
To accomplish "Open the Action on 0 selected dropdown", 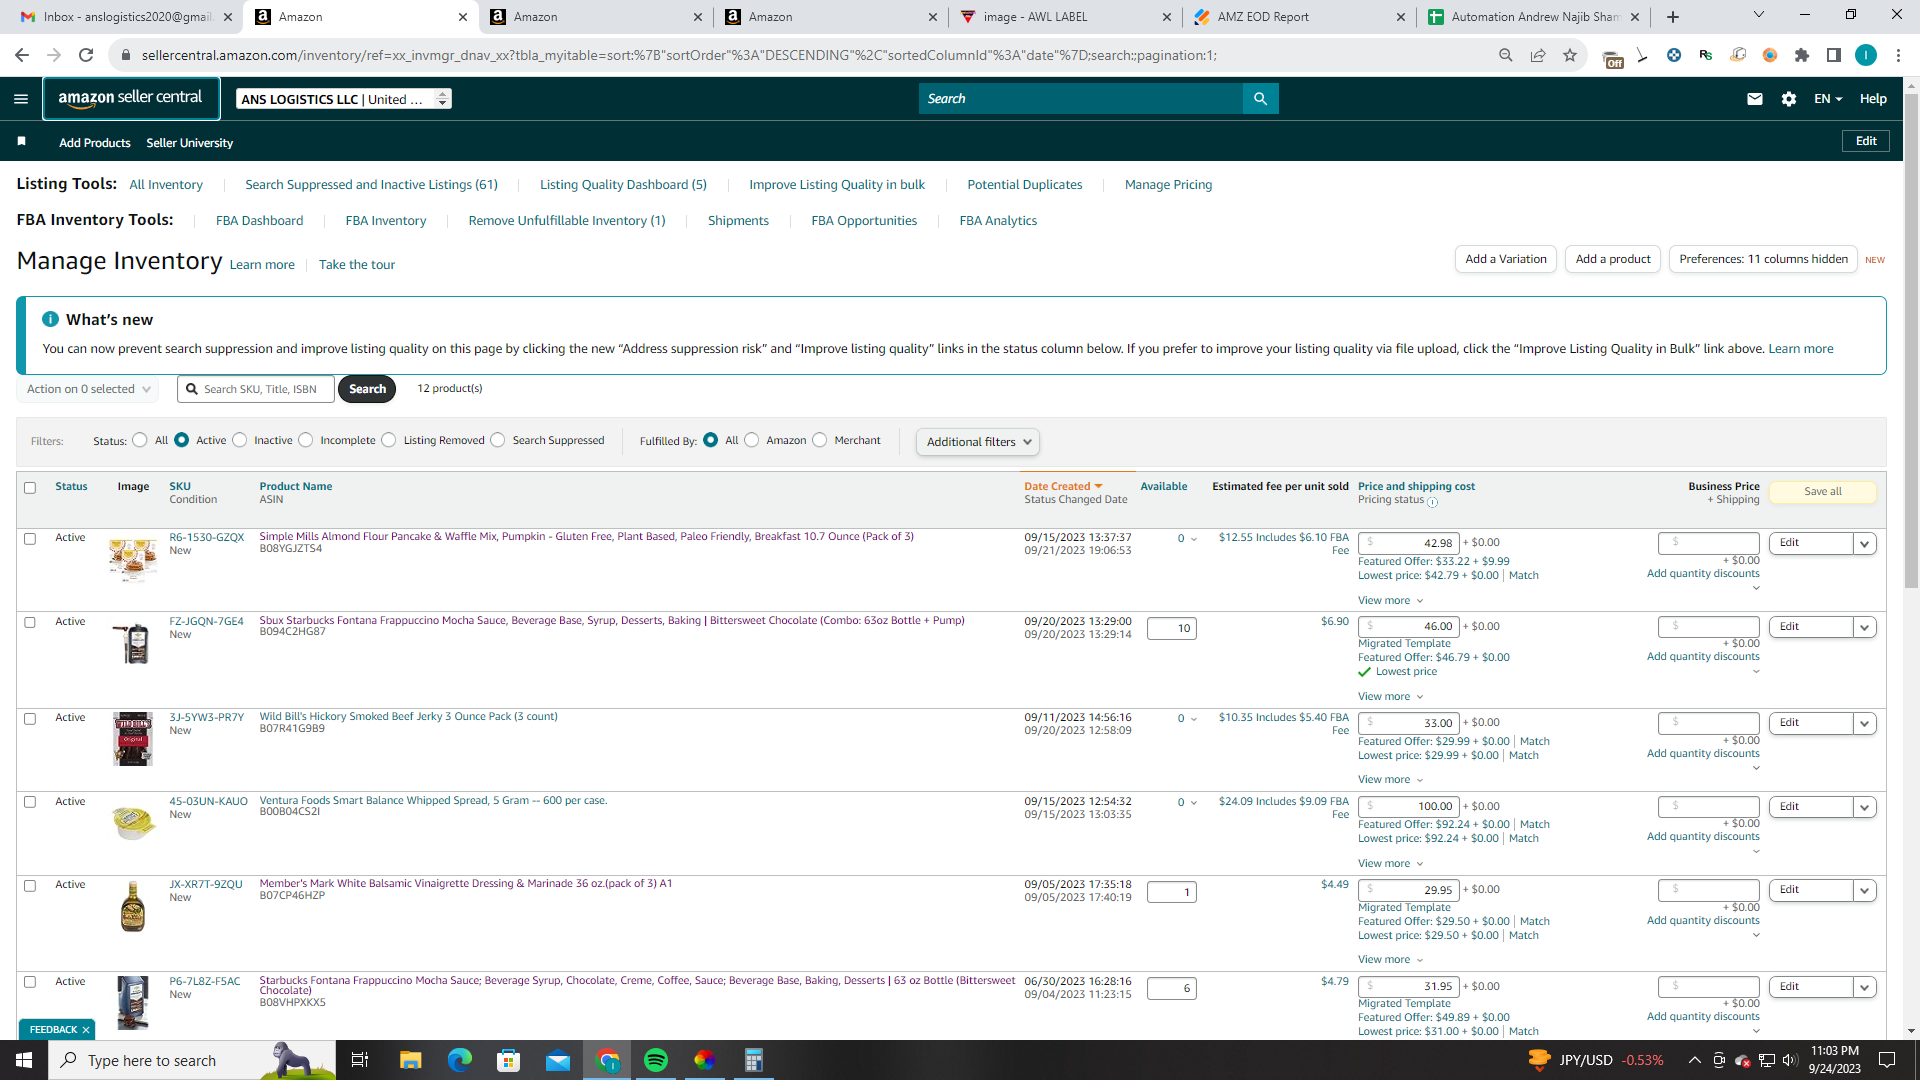I will pyautogui.click(x=88, y=389).
